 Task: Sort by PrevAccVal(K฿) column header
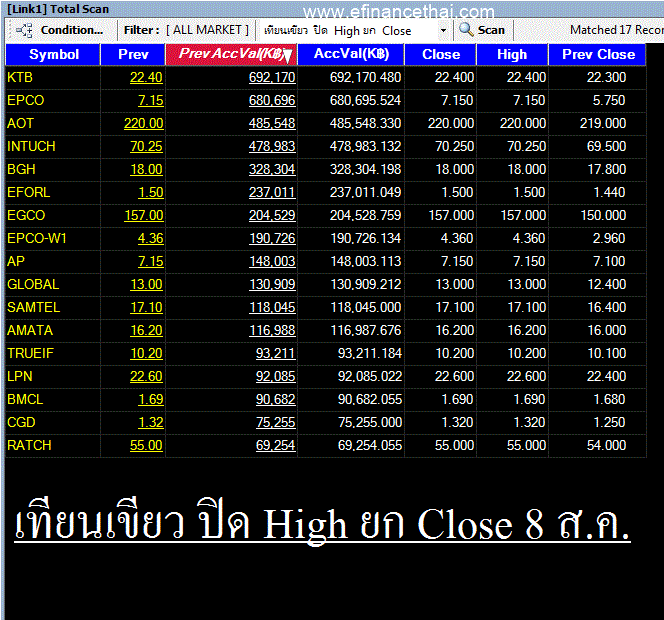tap(231, 54)
